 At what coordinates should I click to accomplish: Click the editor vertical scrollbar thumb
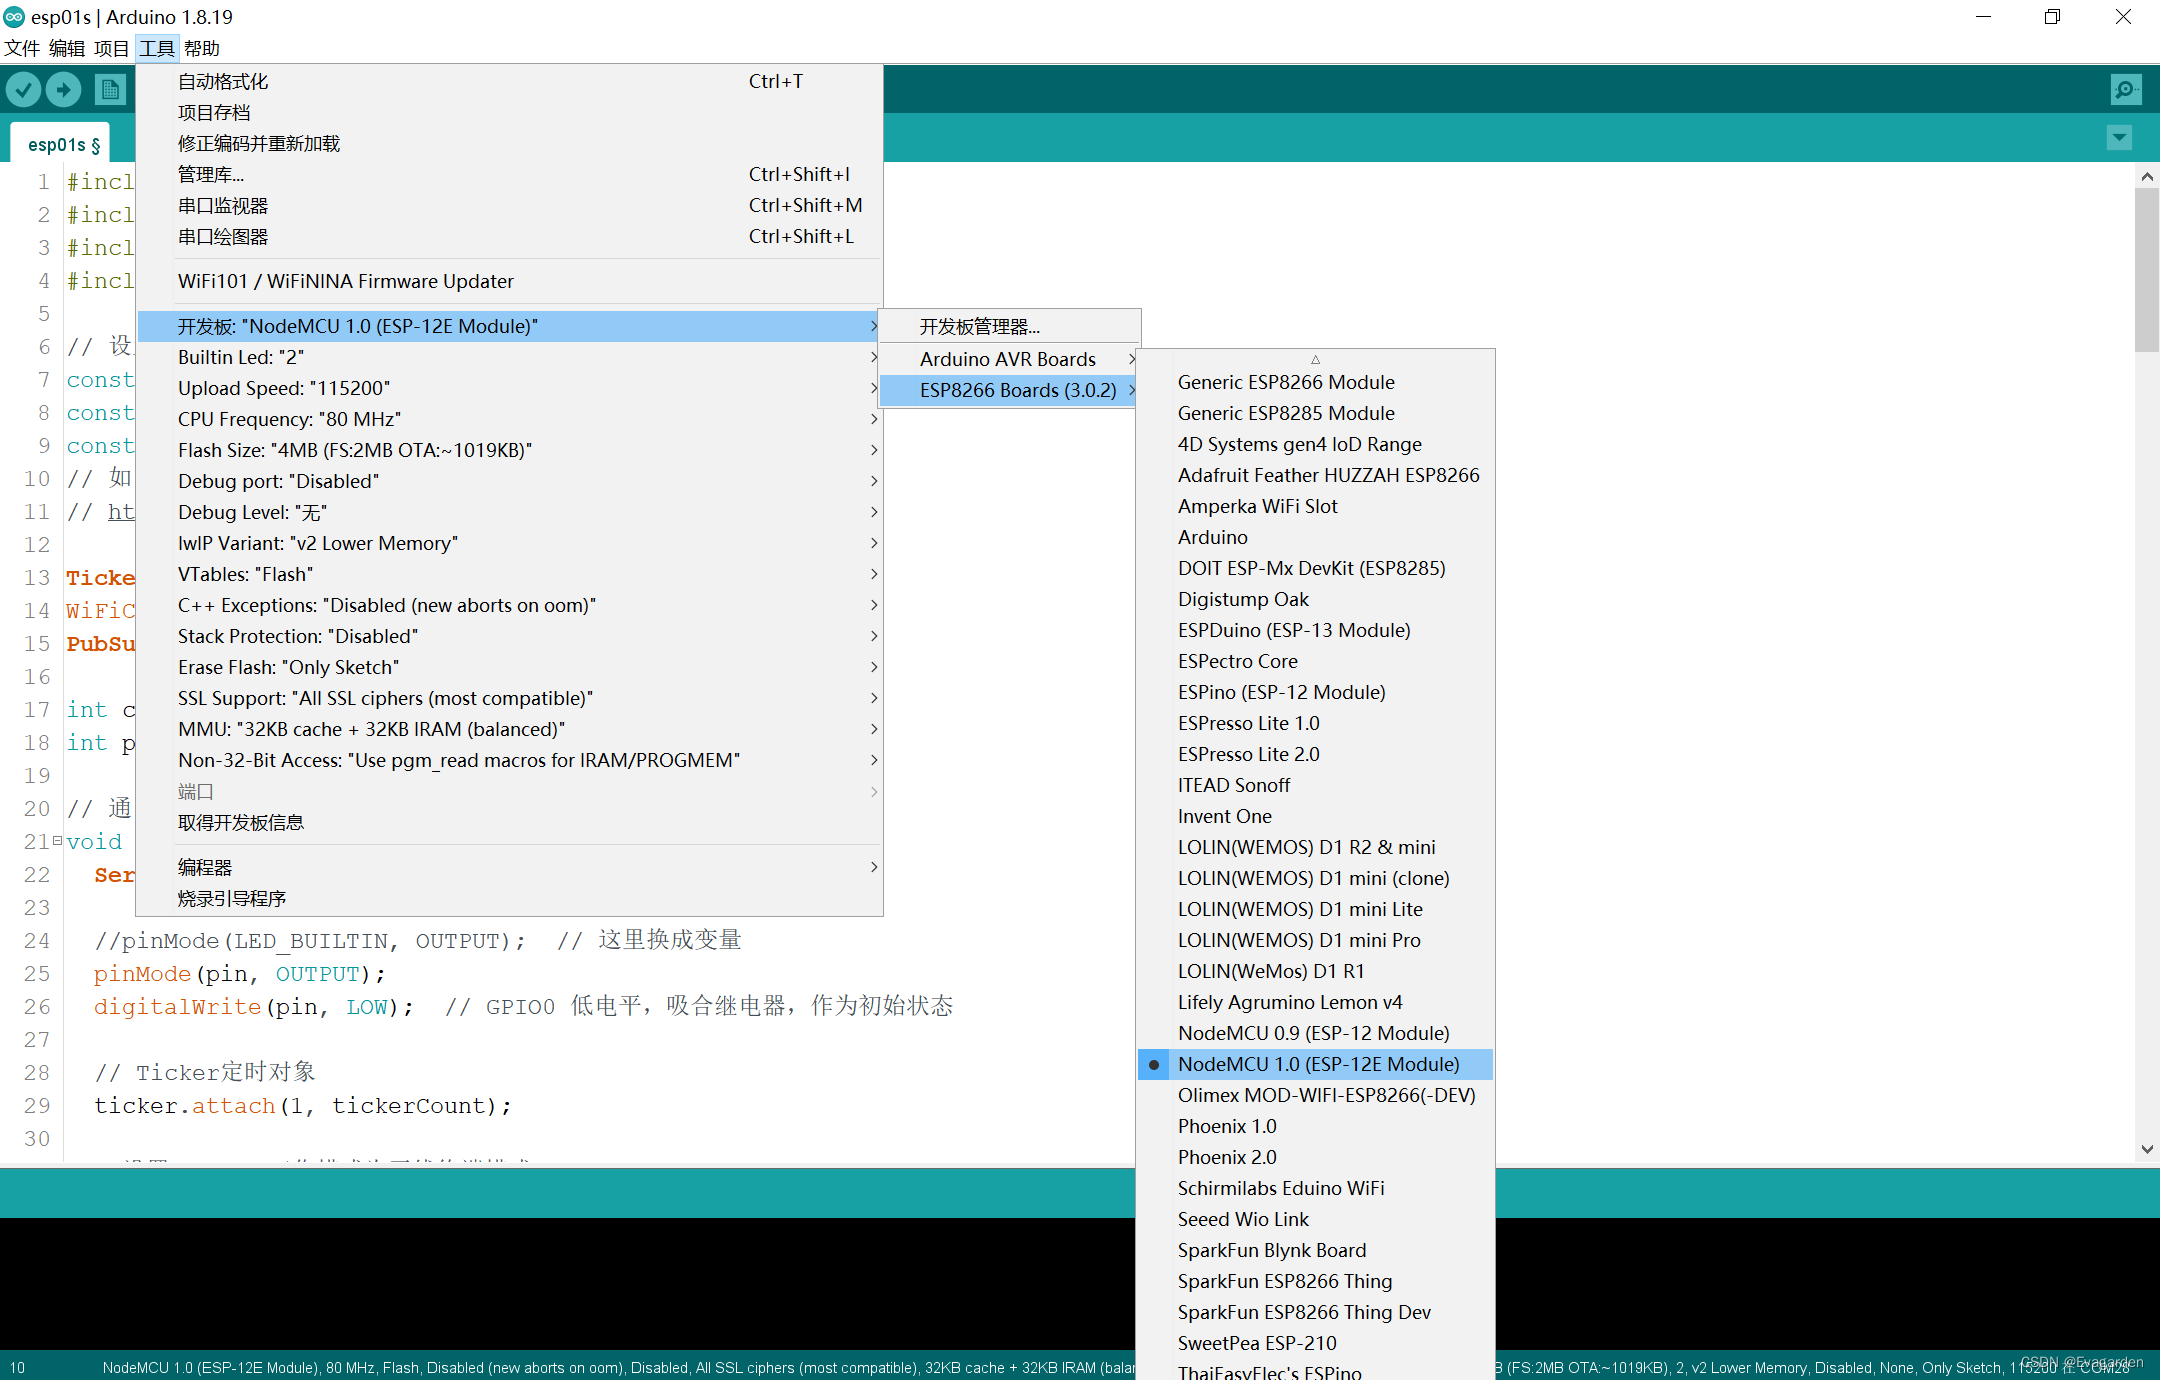(2147, 270)
